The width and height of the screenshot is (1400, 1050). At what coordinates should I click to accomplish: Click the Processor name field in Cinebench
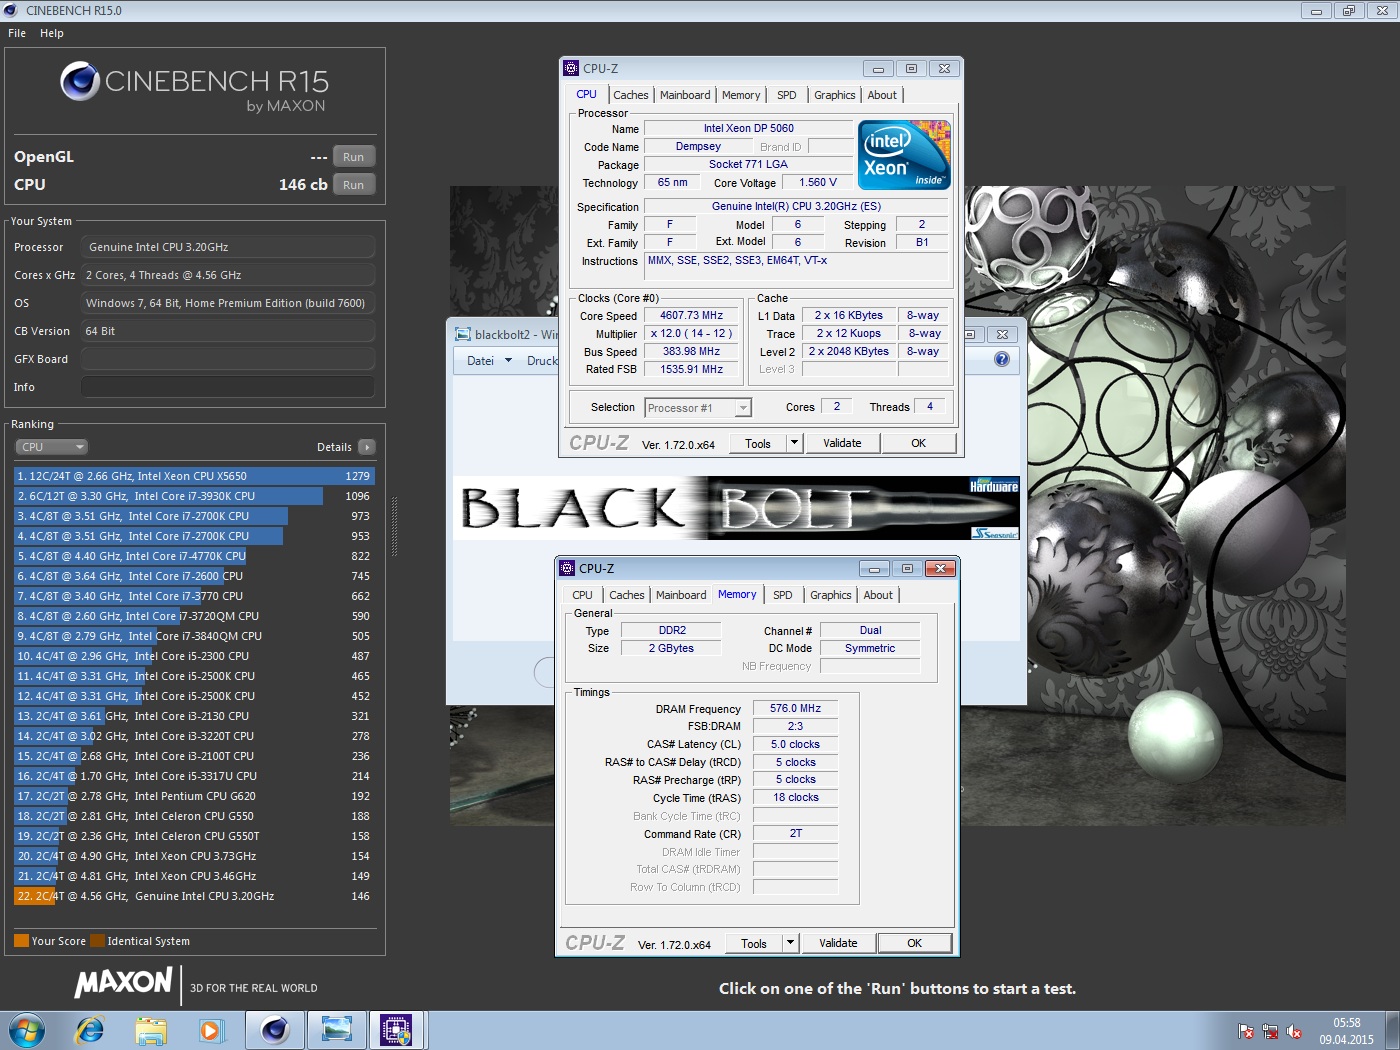[x=228, y=247]
